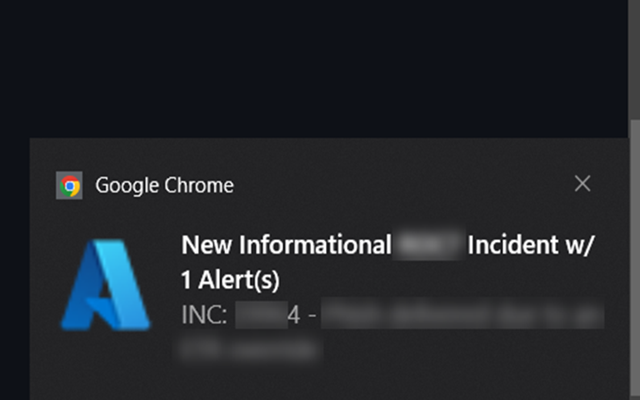Screen dimensions: 640x400
Task: Click the "1 Alert(s)" text line
Action: pyautogui.click(x=230, y=280)
